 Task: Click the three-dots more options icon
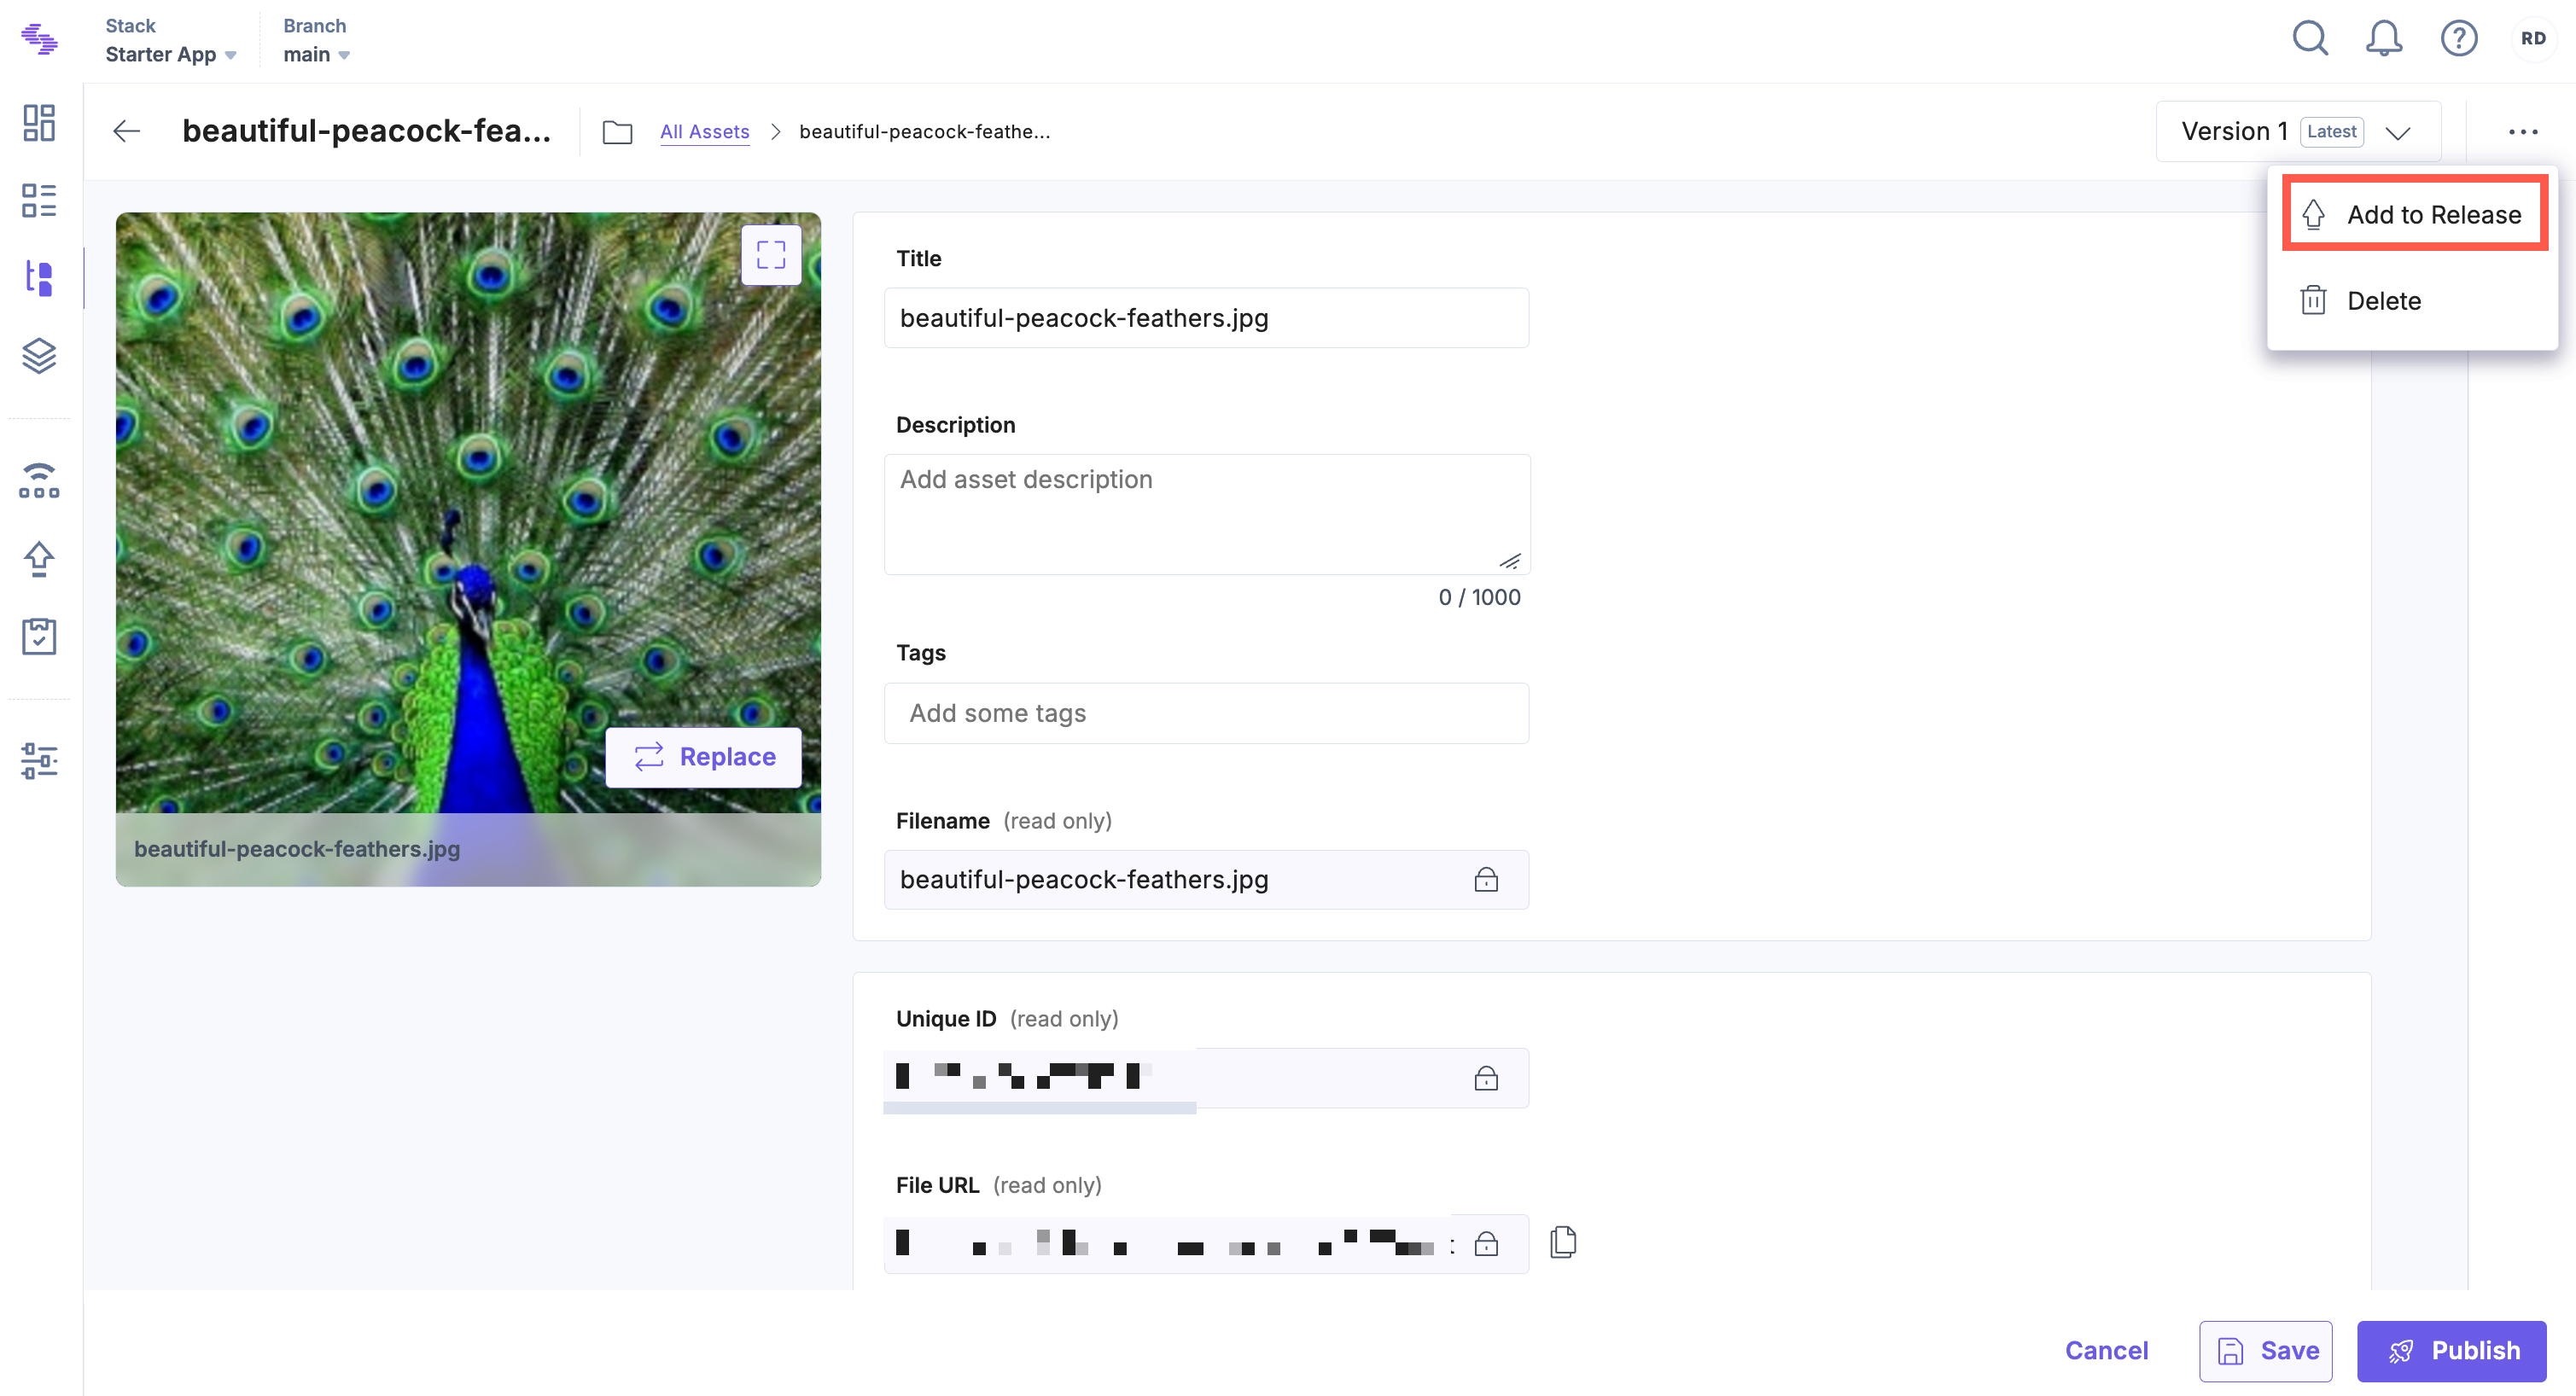(2523, 132)
